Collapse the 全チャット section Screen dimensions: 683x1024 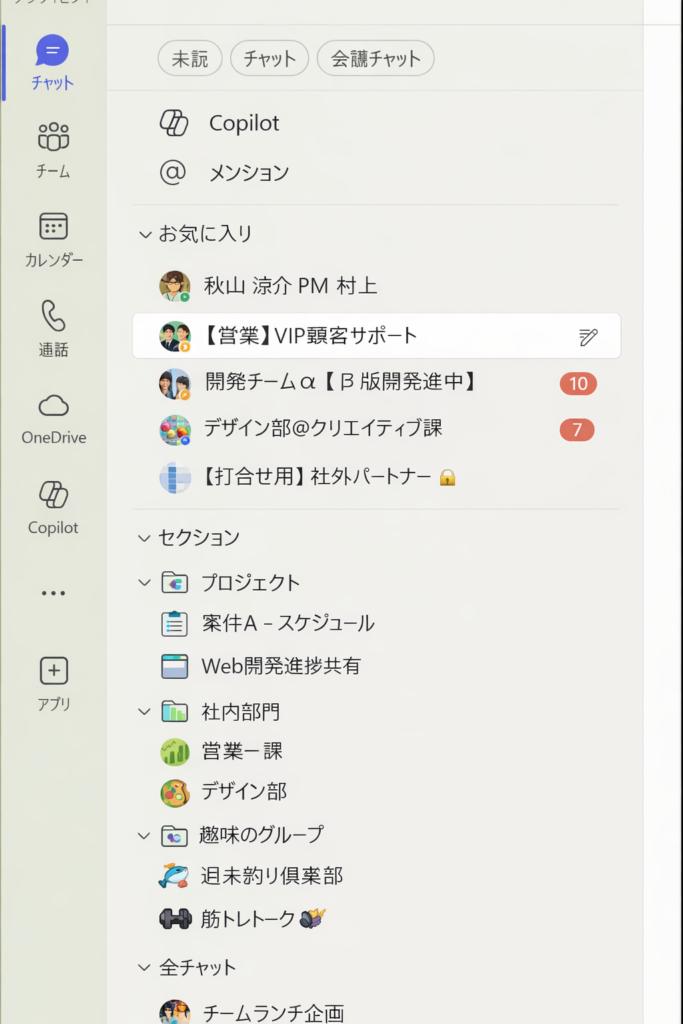click(x=145, y=968)
